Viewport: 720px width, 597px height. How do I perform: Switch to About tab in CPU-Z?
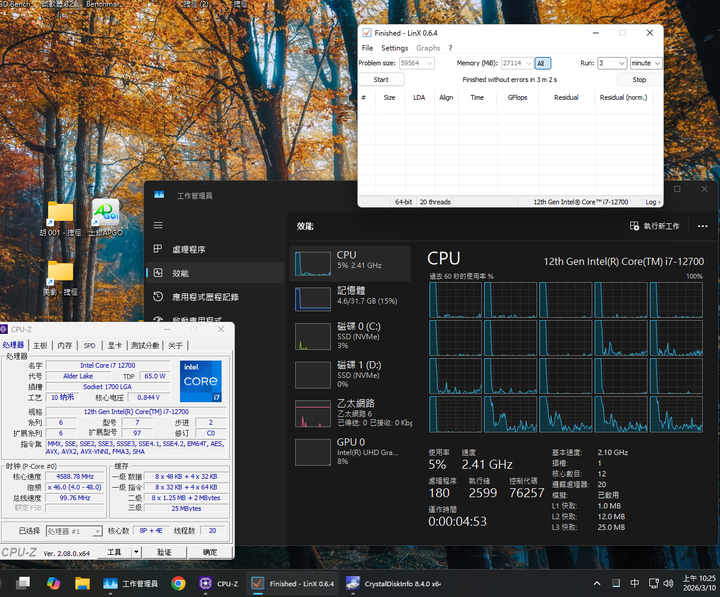[x=175, y=345]
